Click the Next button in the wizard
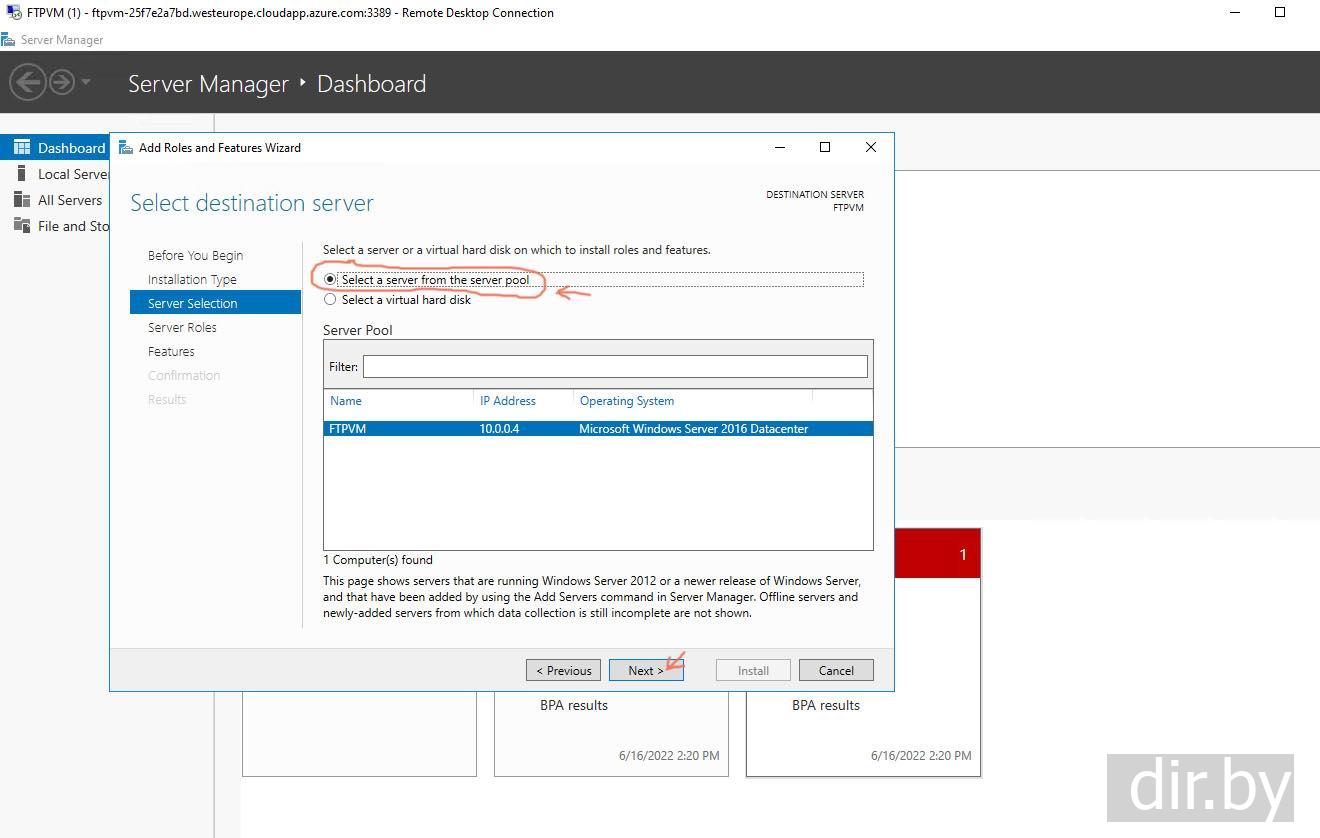 pos(646,671)
